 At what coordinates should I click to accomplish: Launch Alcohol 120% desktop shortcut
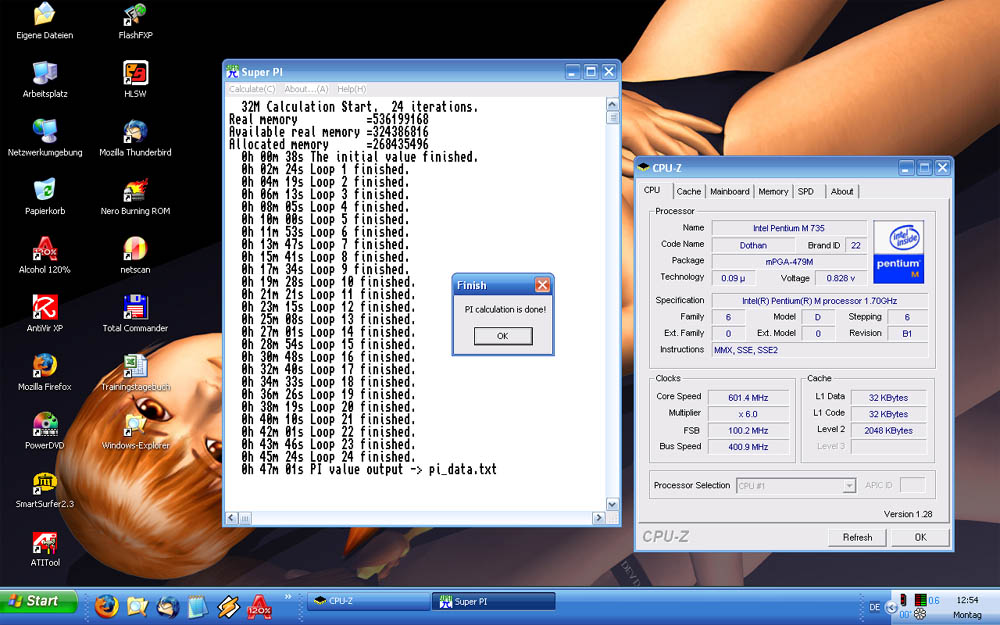[45, 255]
